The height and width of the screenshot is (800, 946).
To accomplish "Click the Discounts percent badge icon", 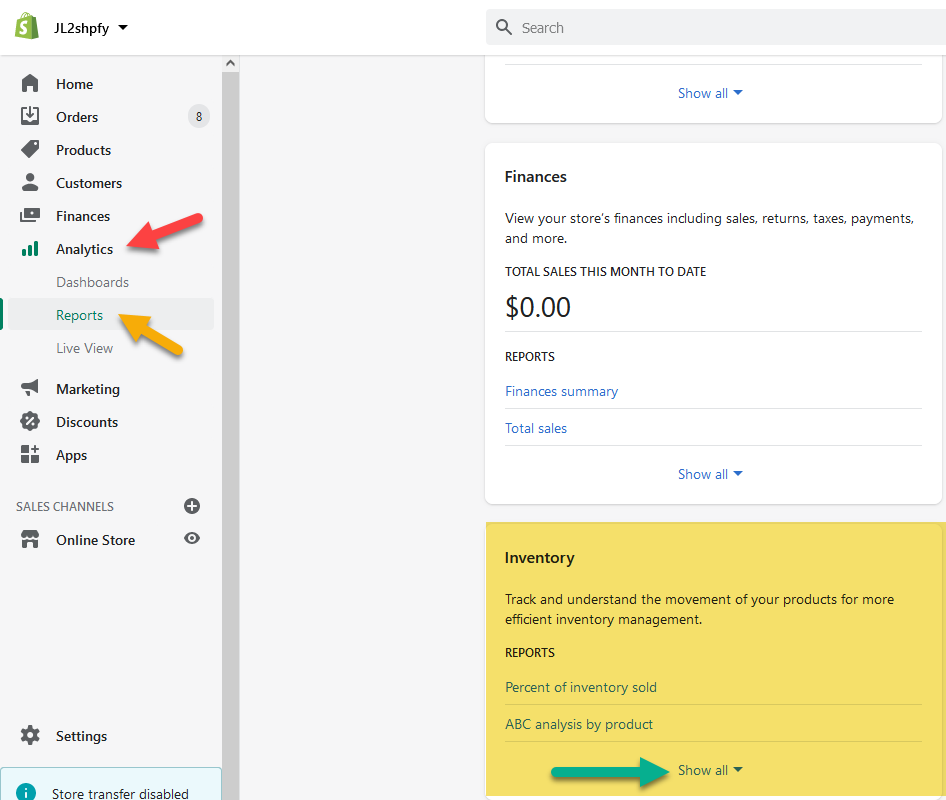I will tap(30, 421).
